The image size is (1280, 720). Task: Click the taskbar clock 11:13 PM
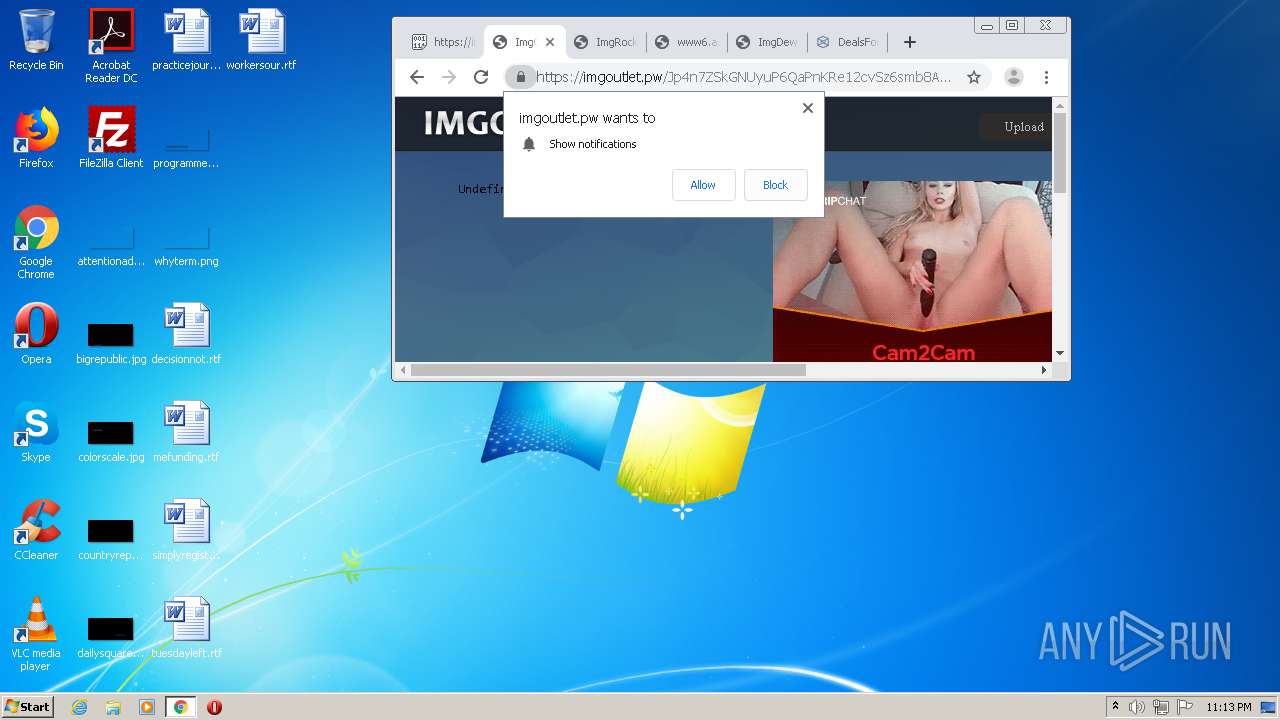(1228, 707)
